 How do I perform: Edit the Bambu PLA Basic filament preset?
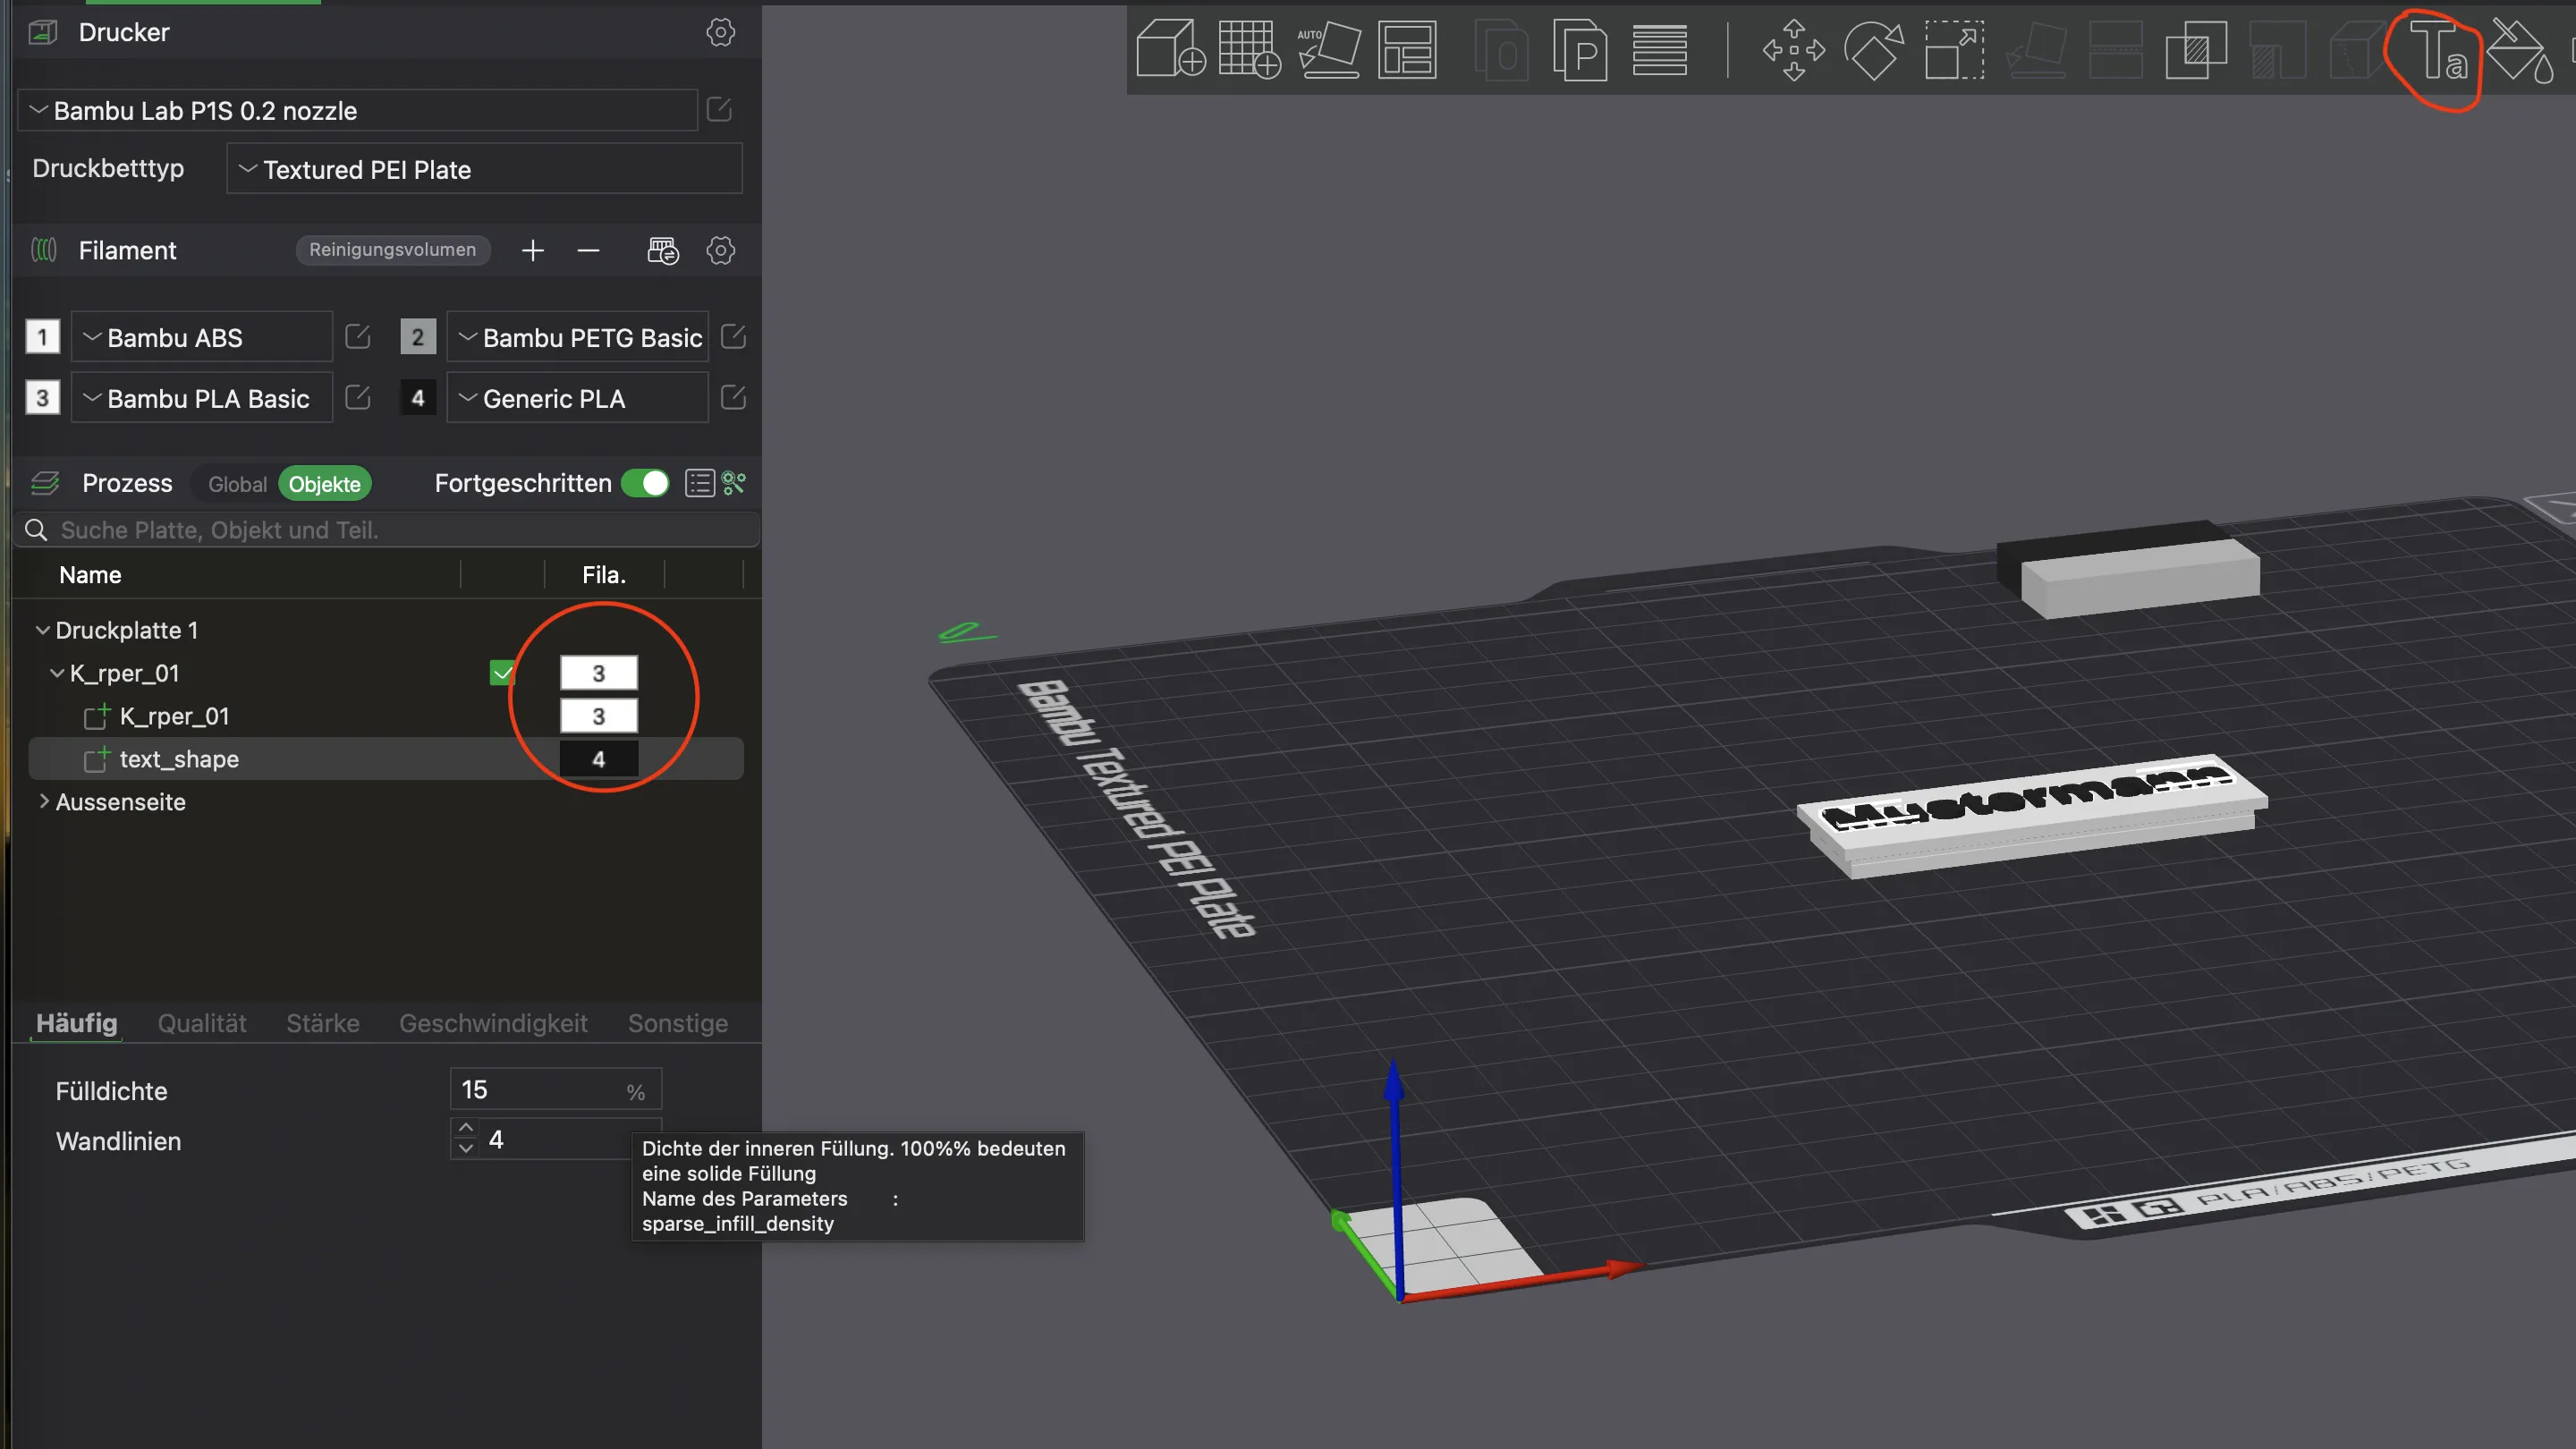click(x=358, y=397)
